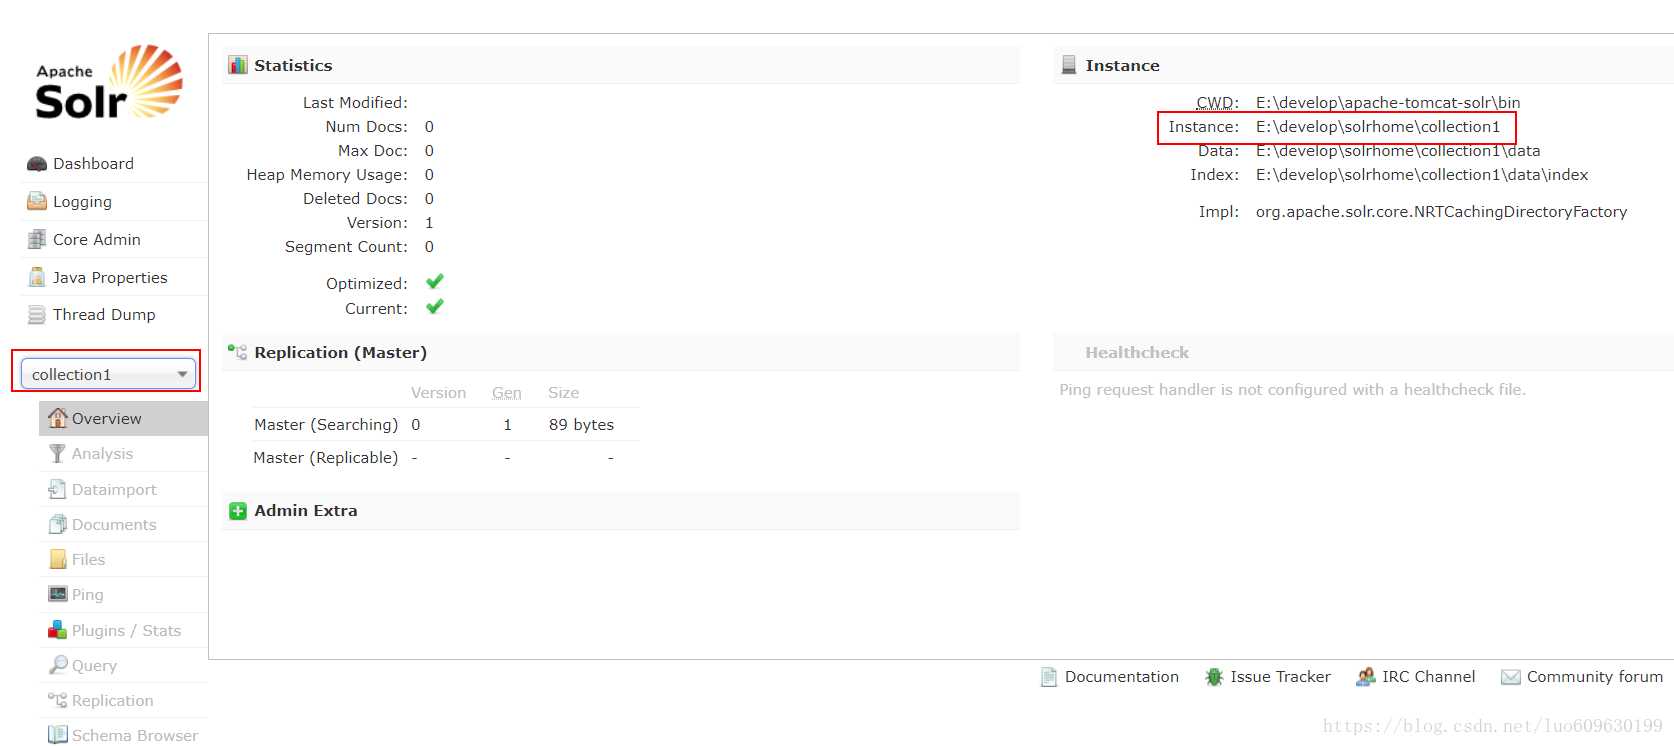Screen dimensions: 1674x746
Task: Open the Community forum footer link
Action: coord(1595,677)
